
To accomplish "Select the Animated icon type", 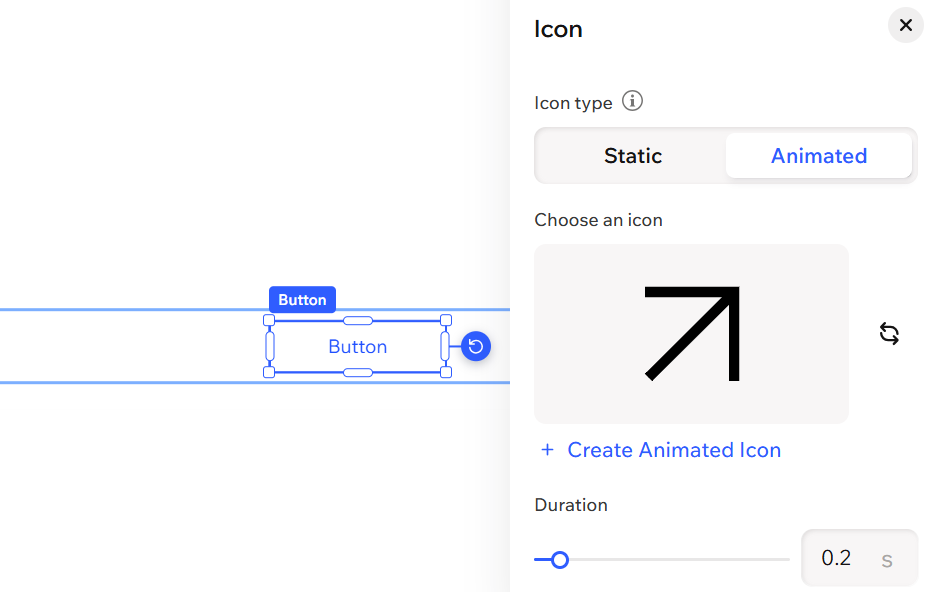I will coord(819,155).
